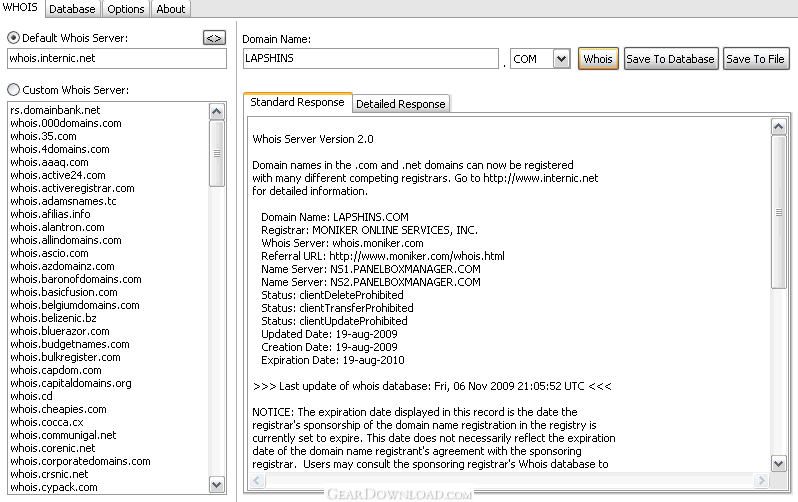Select whois.communigal.net server entry

click(63, 435)
